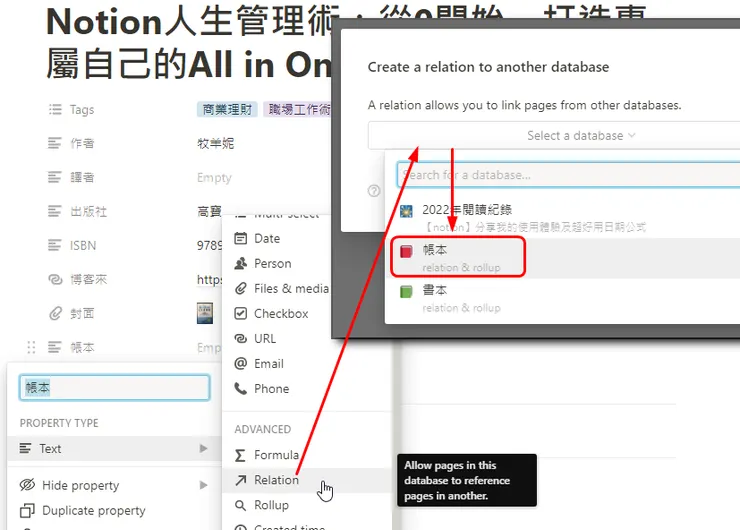
Task: Click the Search for a database field
Action: (x=568, y=175)
